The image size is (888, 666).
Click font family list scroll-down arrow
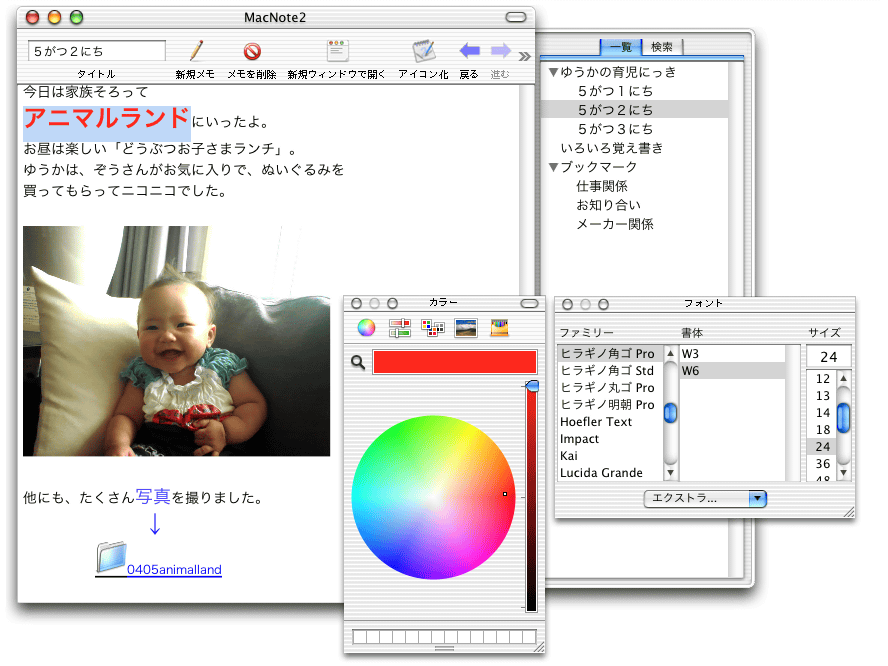[671, 472]
